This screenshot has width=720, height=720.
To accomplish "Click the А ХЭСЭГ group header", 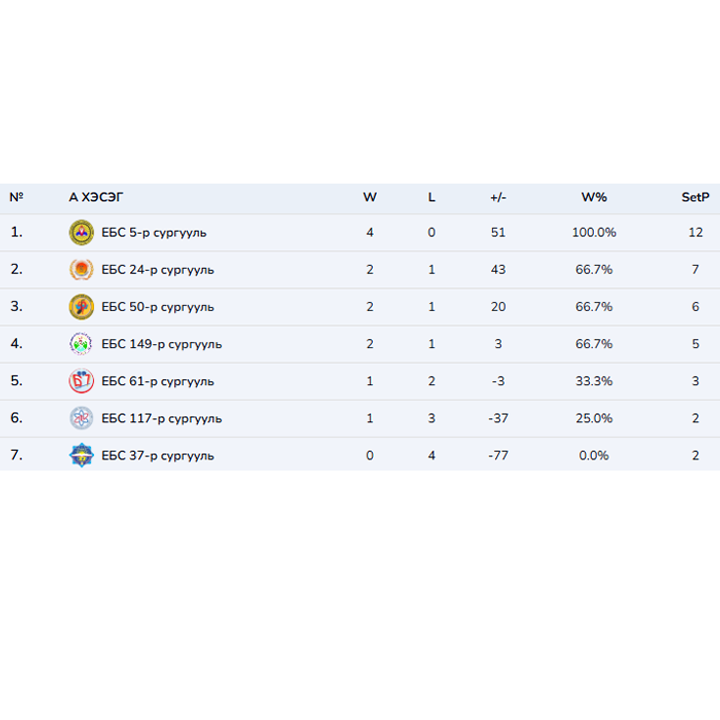I will pos(96,197).
